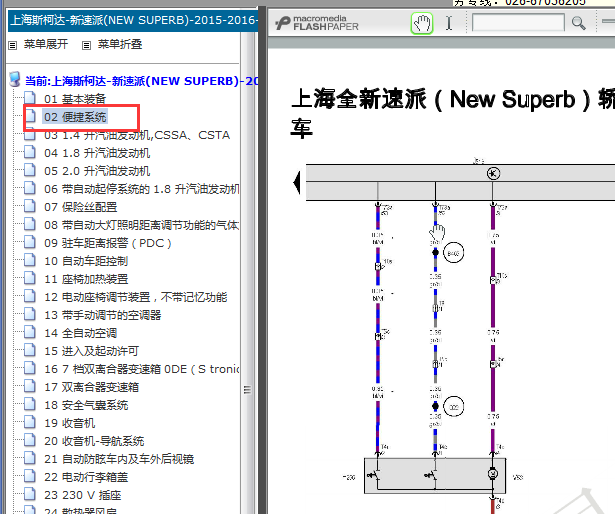The height and width of the screenshot is (514, 615).
Task: Click the left panel vertical scrollbar grip
Action: pyautogui.click(x=247, y=390)
